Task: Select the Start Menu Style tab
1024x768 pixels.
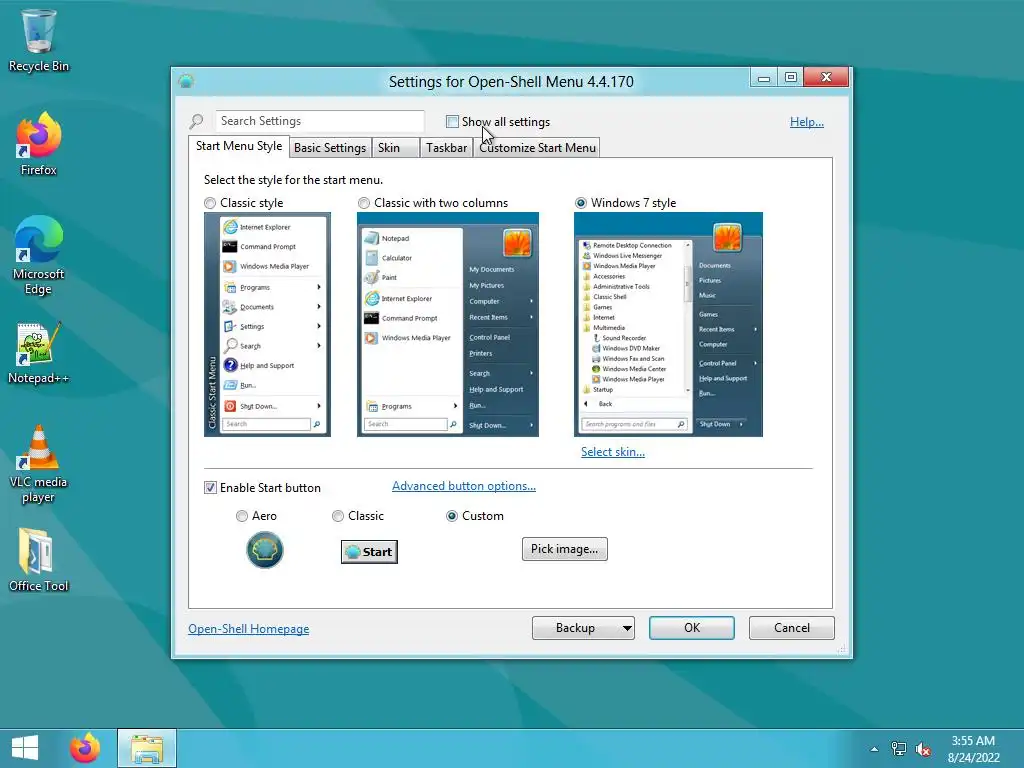Action: click(x=239, y=146)
